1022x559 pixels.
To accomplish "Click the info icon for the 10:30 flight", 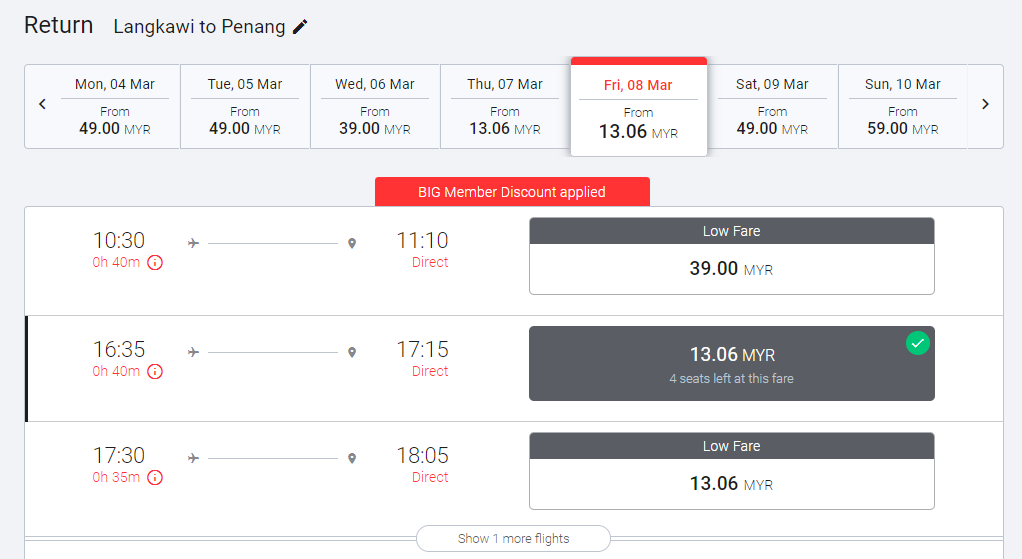I will (155, 263).
